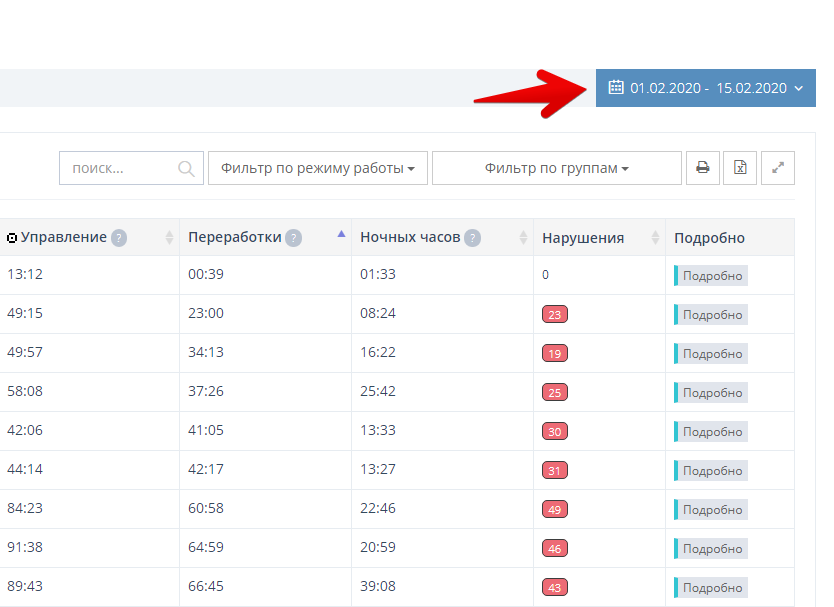Viewport: 834px width, 607px height.
Task: Click the print icon button
Action: [702, 168]
